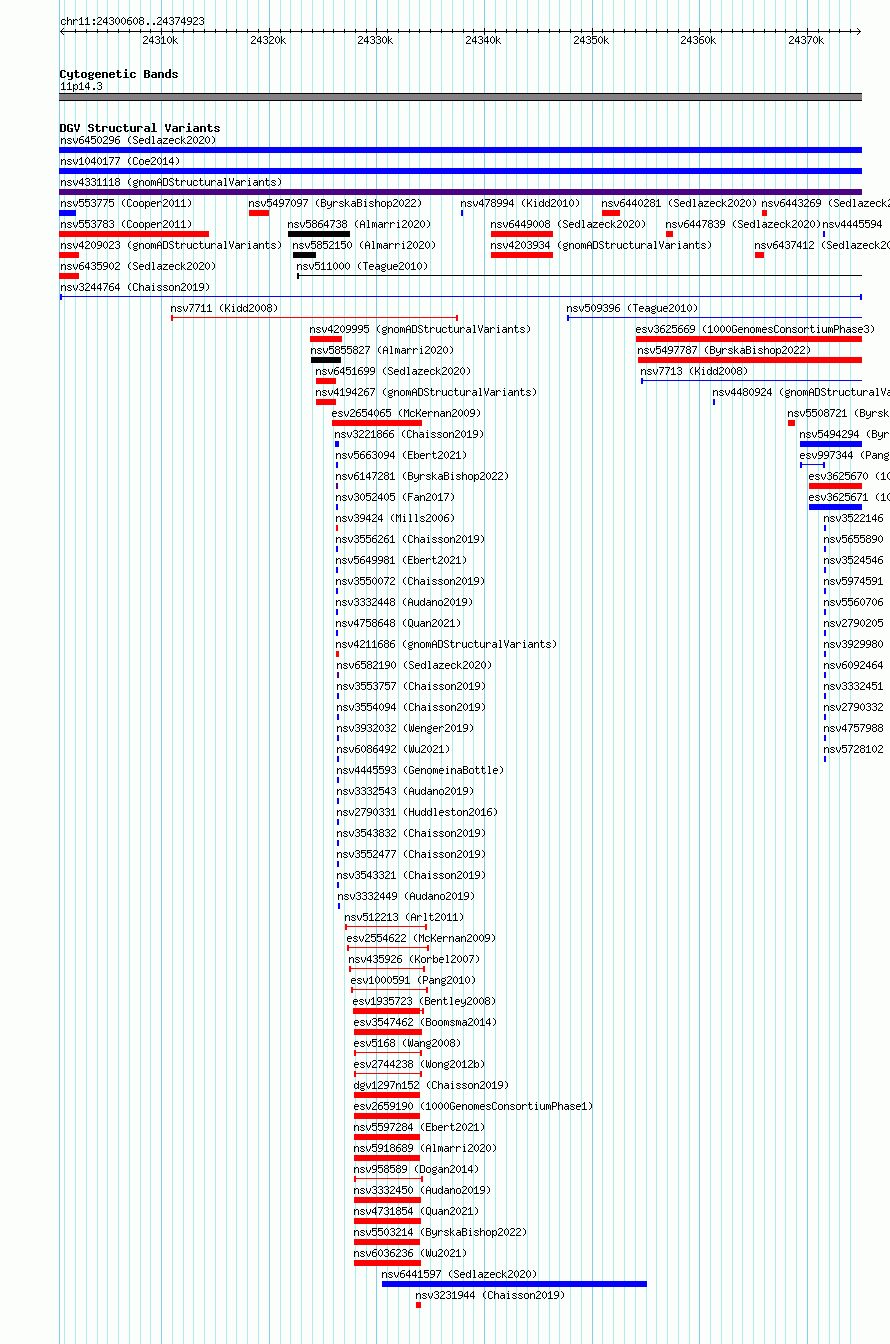Viewport: 890px width, 1344px height.
Task: Select esv2744238 (Wong2012b) variant
Action: [419, 1064]
